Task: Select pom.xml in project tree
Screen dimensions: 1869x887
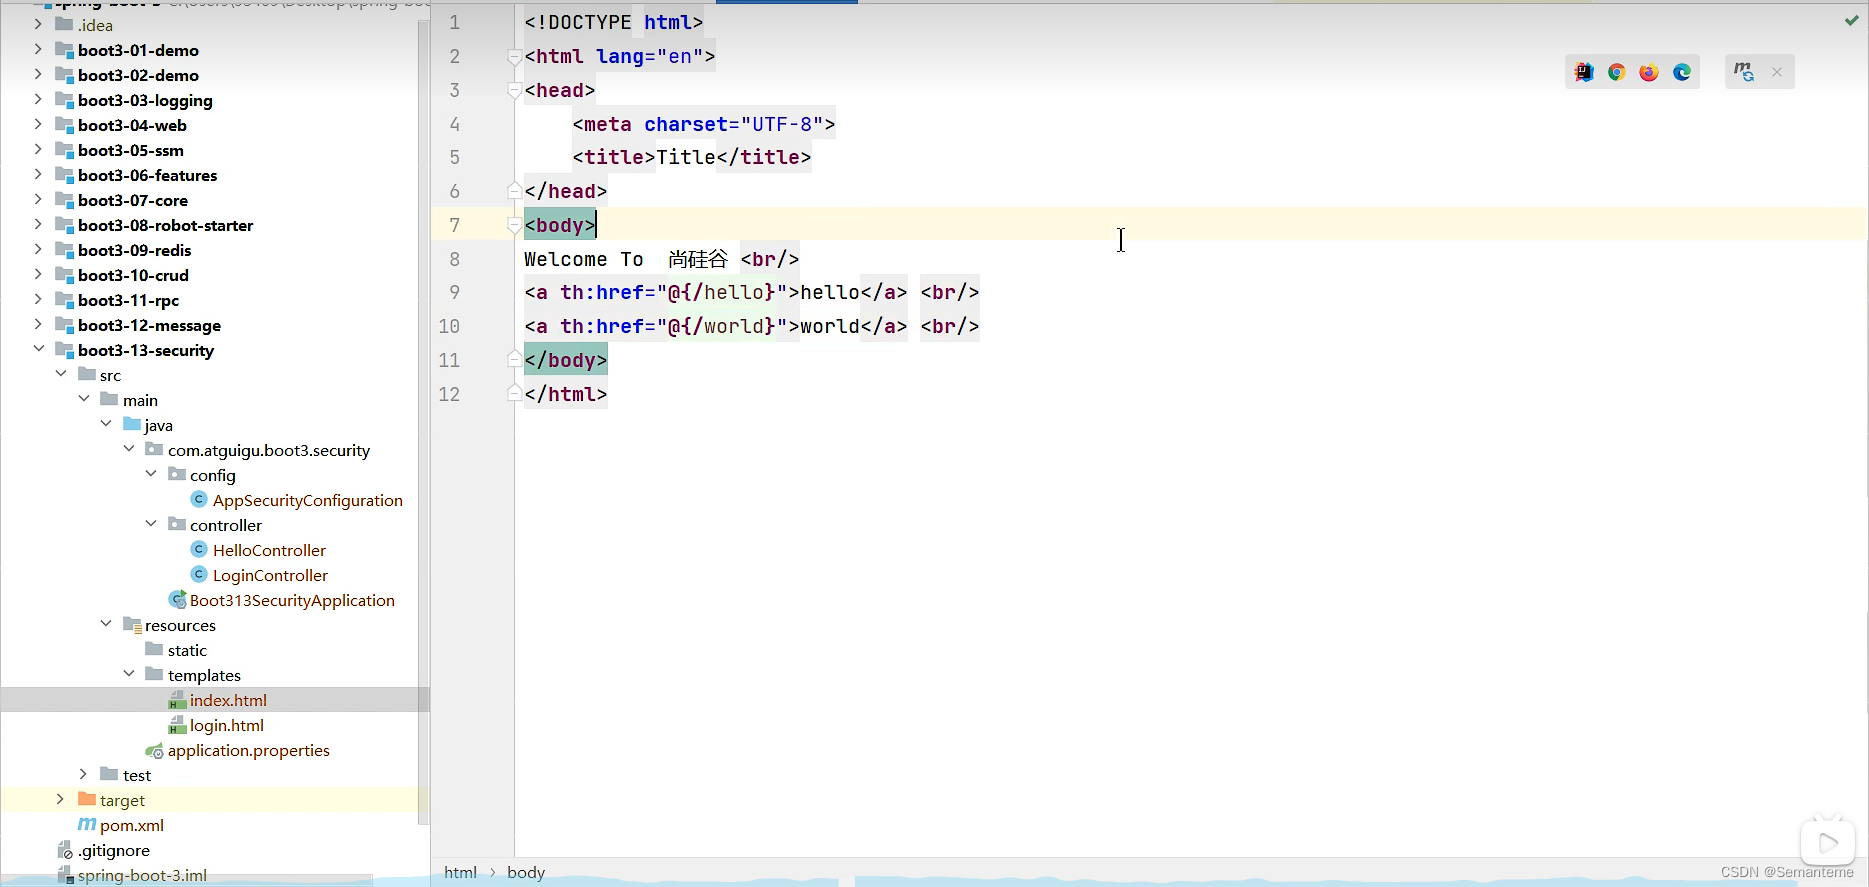Action: tap(132, 825)
